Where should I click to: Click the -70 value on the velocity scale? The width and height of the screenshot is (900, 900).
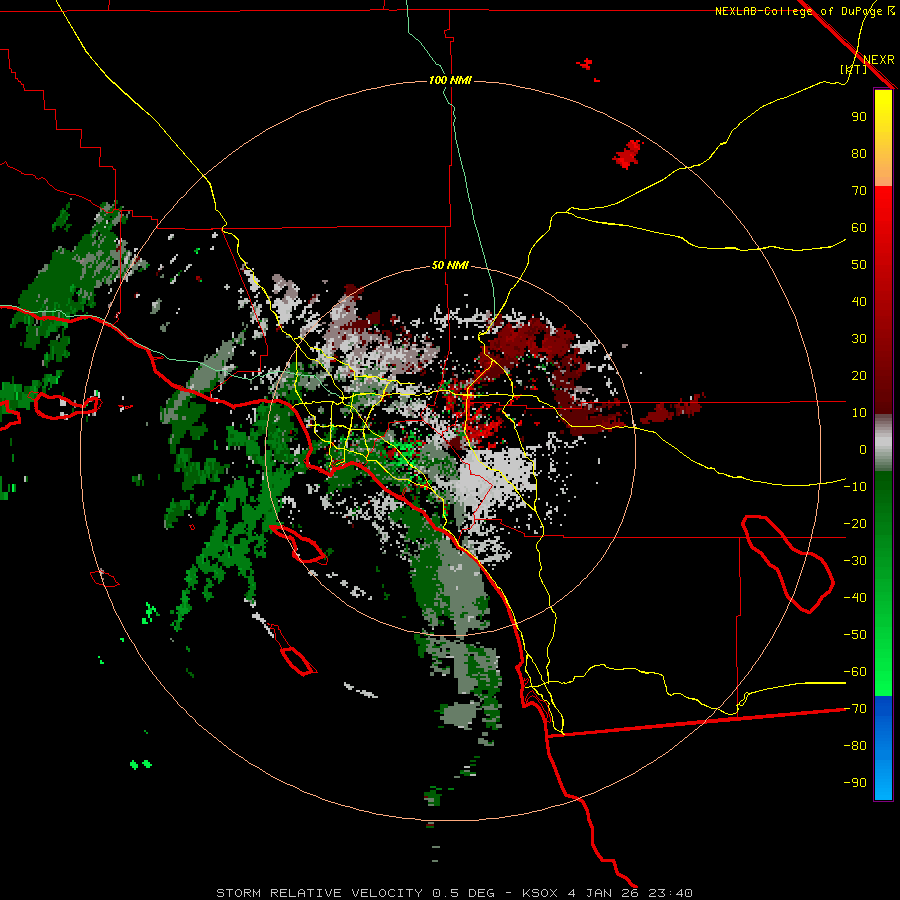click(855, 709)
